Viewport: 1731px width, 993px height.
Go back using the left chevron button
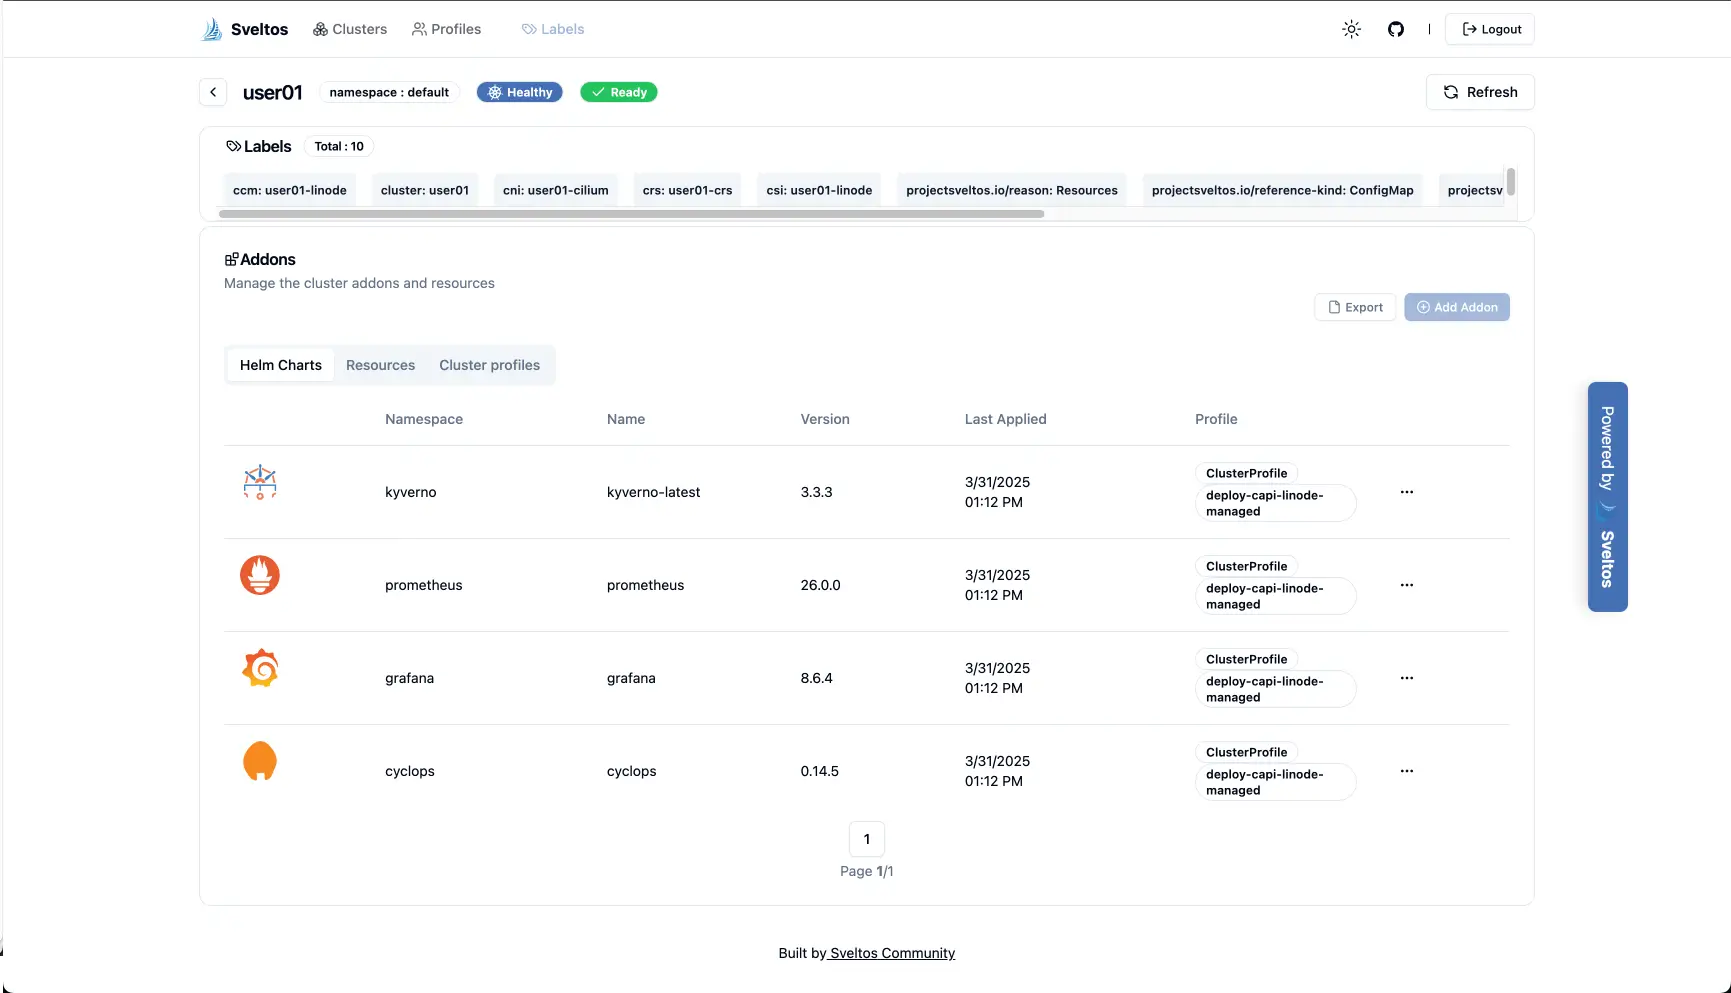[x=213, y=92]
